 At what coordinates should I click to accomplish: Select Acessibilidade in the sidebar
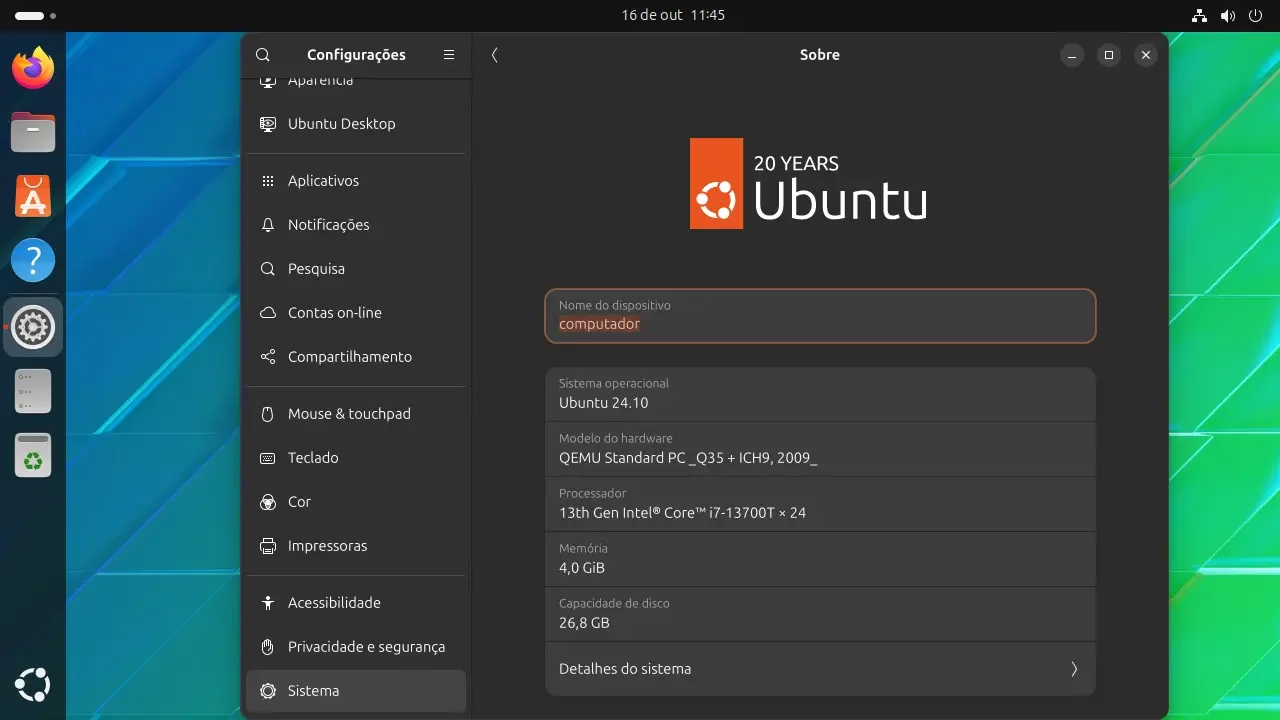(x=356, y=603)
